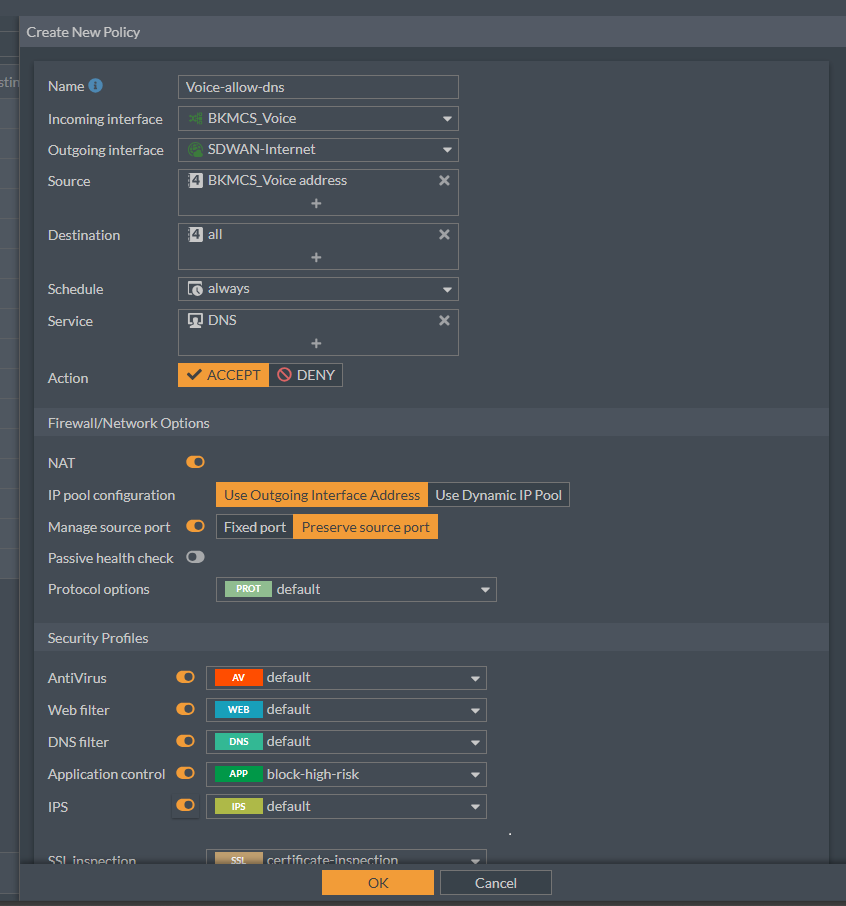Add another Source entry with plus
The image size is (846, 906).
(x=316, y=203)
